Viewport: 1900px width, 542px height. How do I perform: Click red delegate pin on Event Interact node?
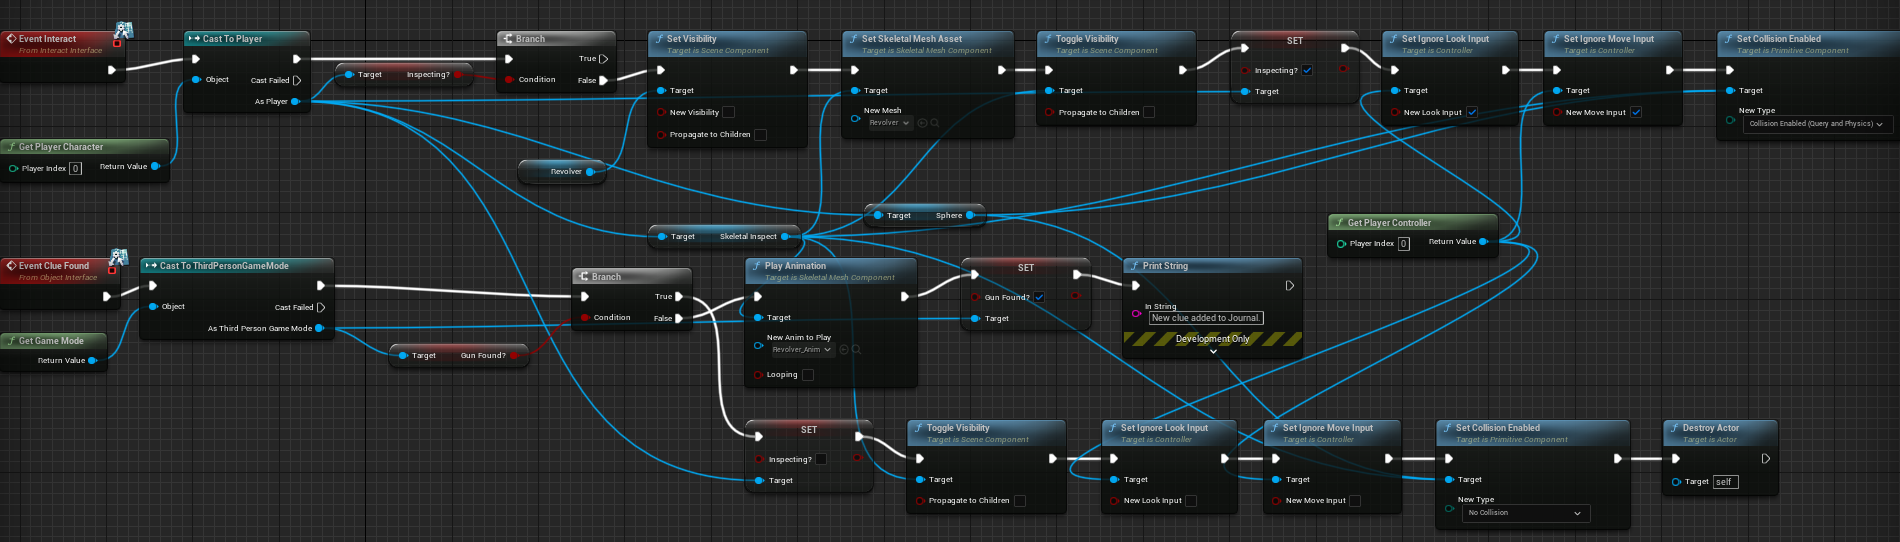pyautogui.click(x=117, y=43)
